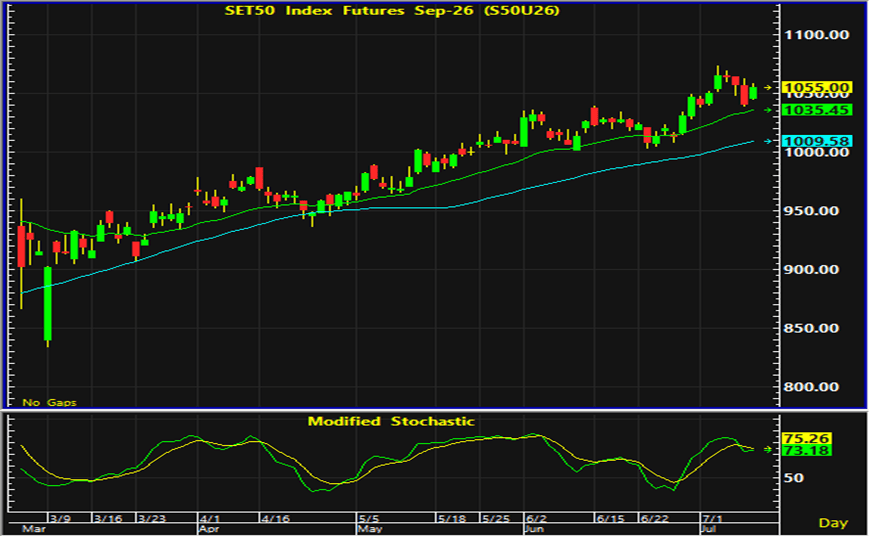Click the 3/16 date marker
Screen dimensions: 870x537
point(108,519)
